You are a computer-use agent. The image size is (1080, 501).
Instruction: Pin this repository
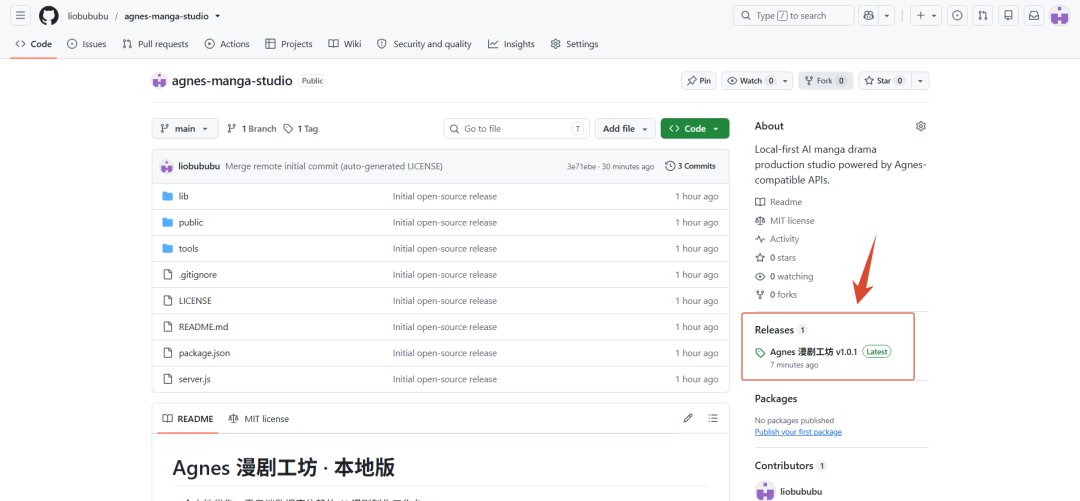pos(698,81)
